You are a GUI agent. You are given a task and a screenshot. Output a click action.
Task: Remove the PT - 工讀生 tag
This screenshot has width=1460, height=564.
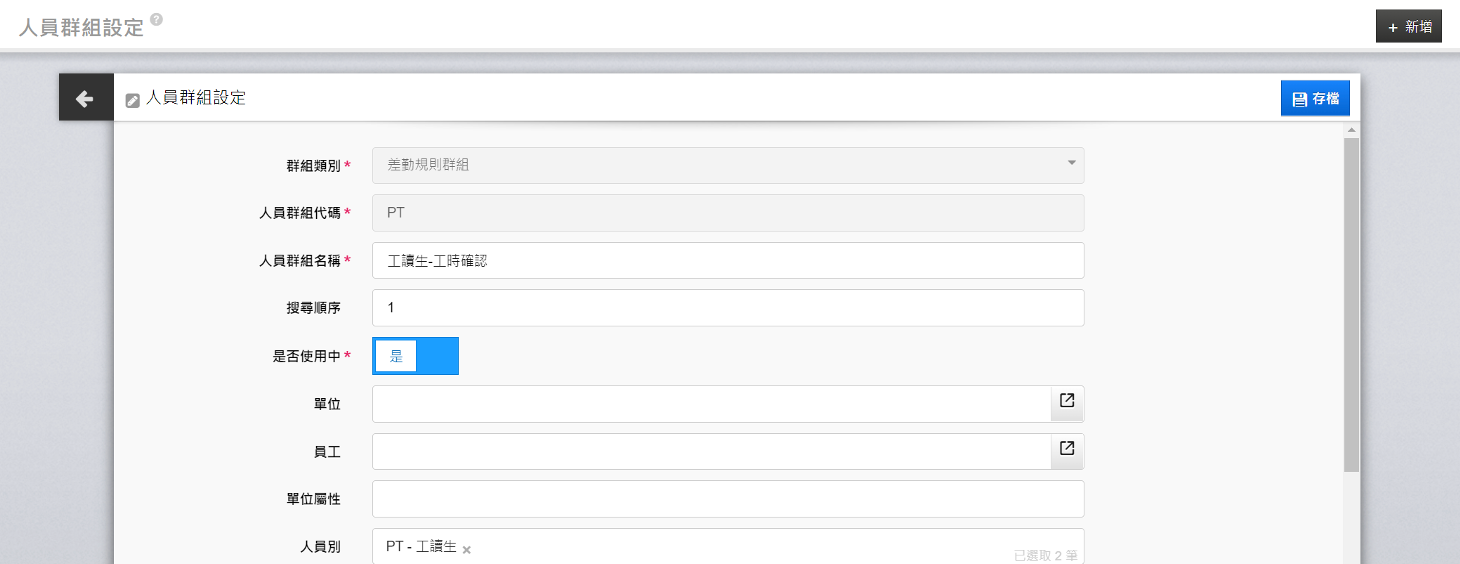click(466, 549)
